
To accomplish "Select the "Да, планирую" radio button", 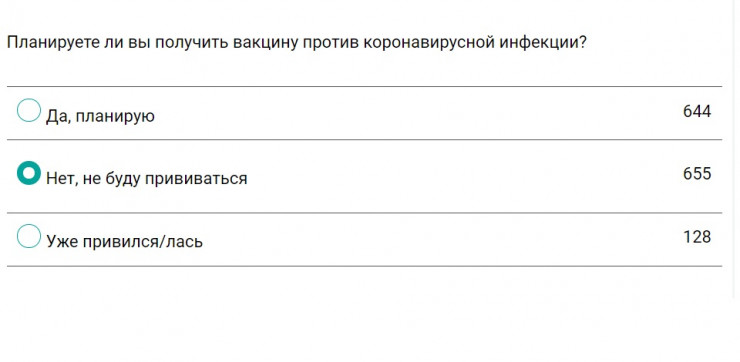I will [29, 110].
